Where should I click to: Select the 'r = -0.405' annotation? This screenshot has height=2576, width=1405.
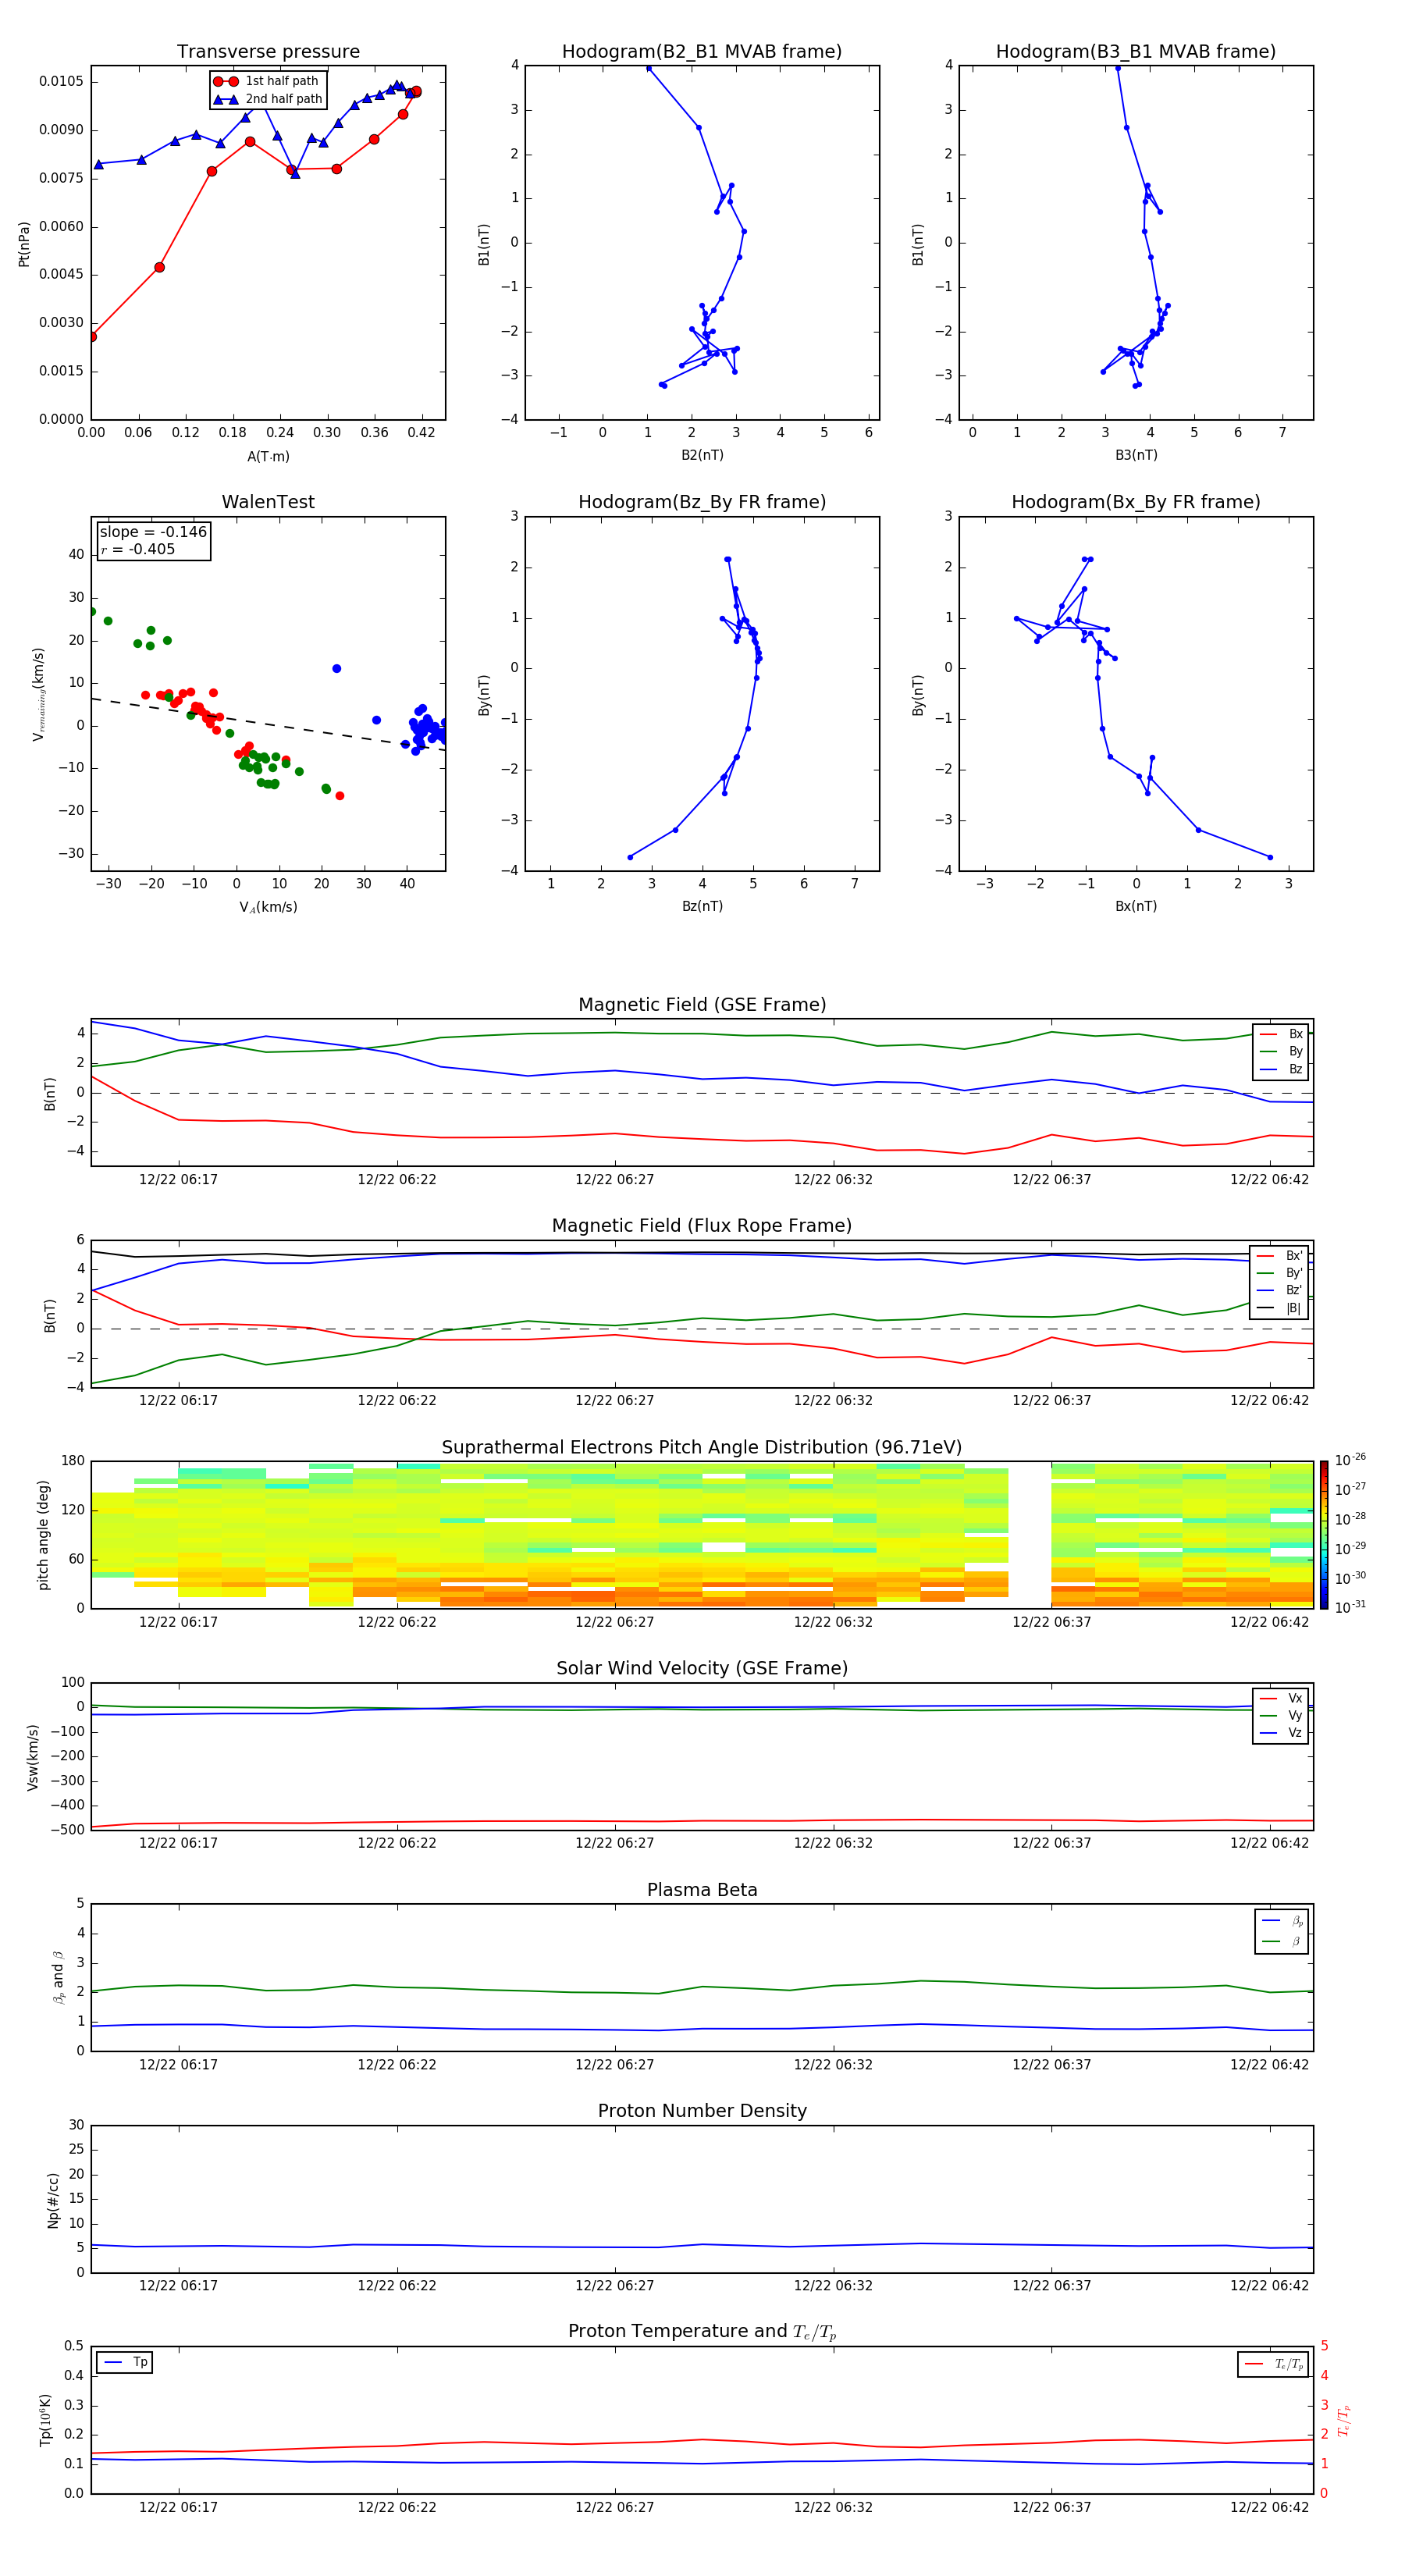138,549
